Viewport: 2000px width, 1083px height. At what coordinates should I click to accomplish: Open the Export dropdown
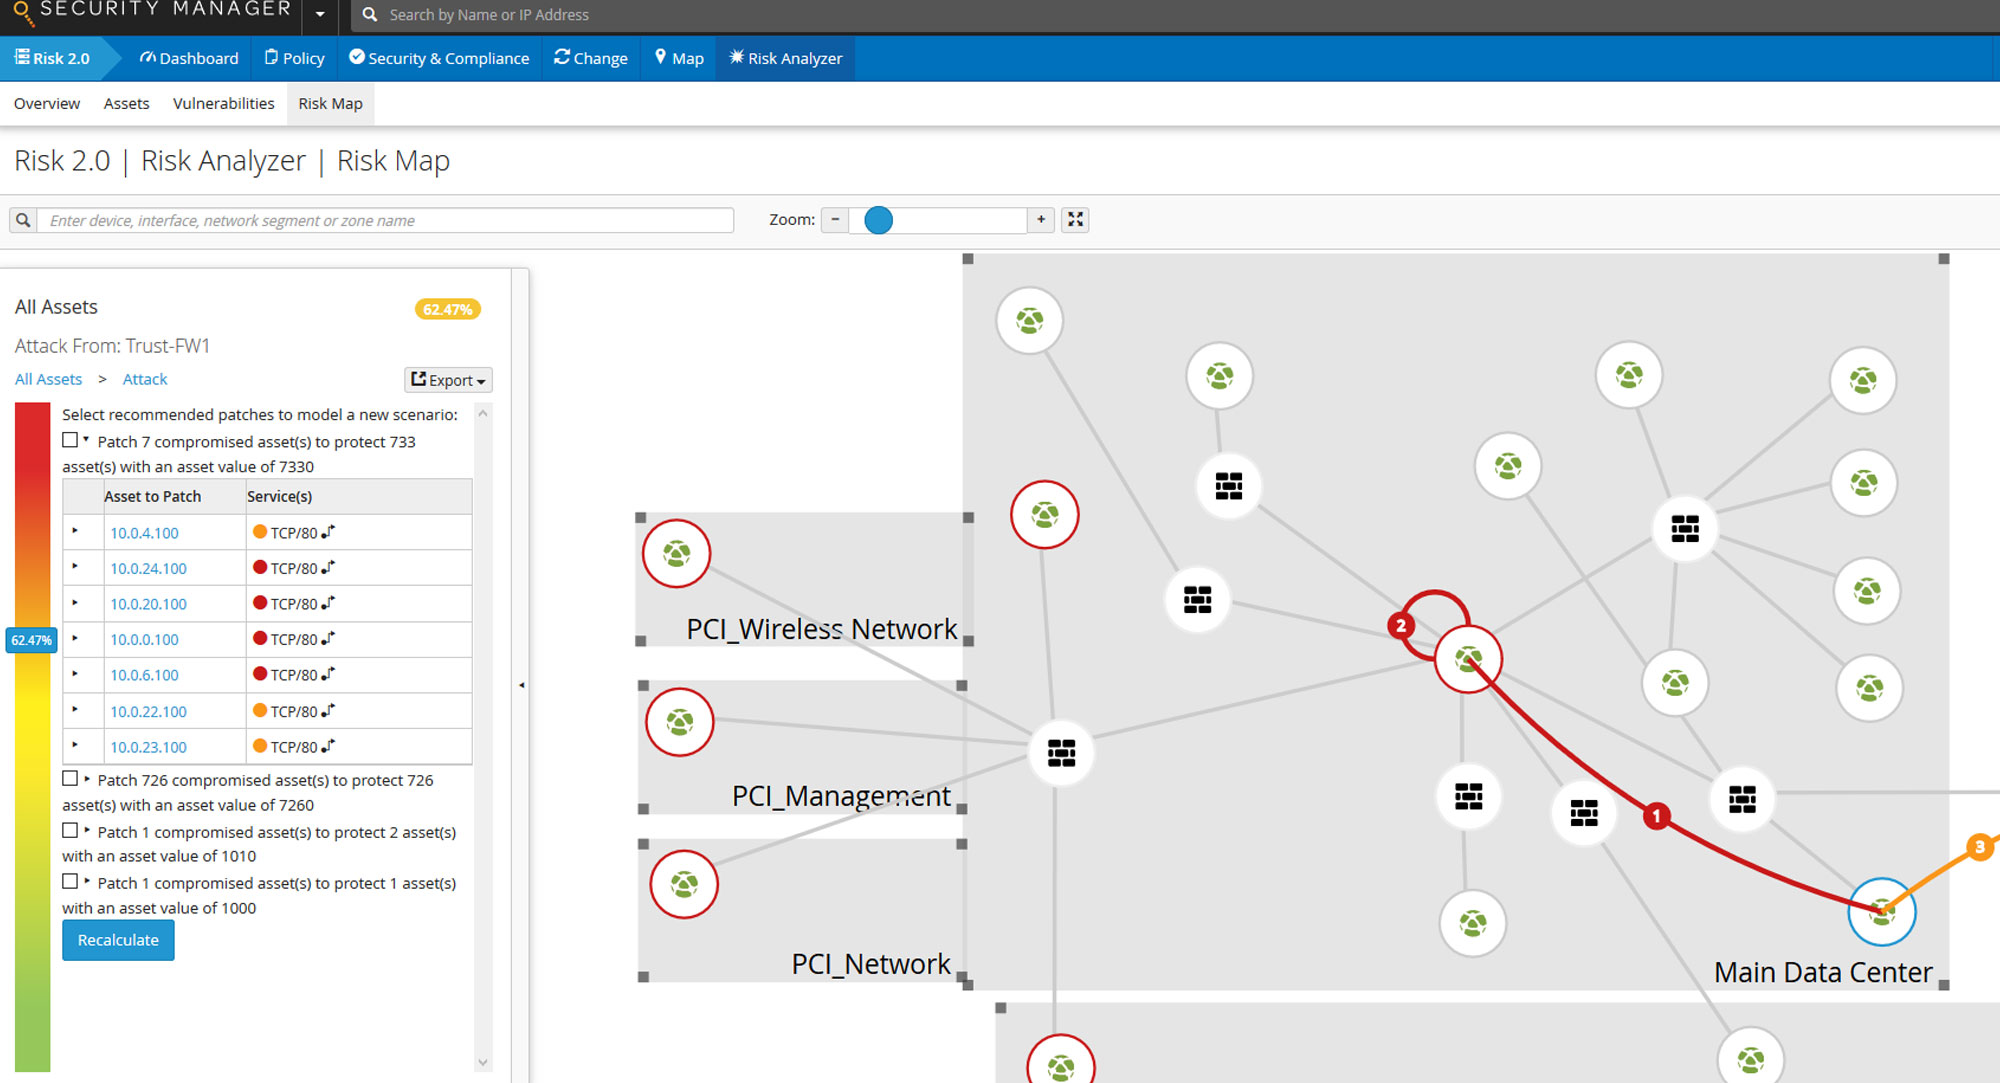pos(447,380)
